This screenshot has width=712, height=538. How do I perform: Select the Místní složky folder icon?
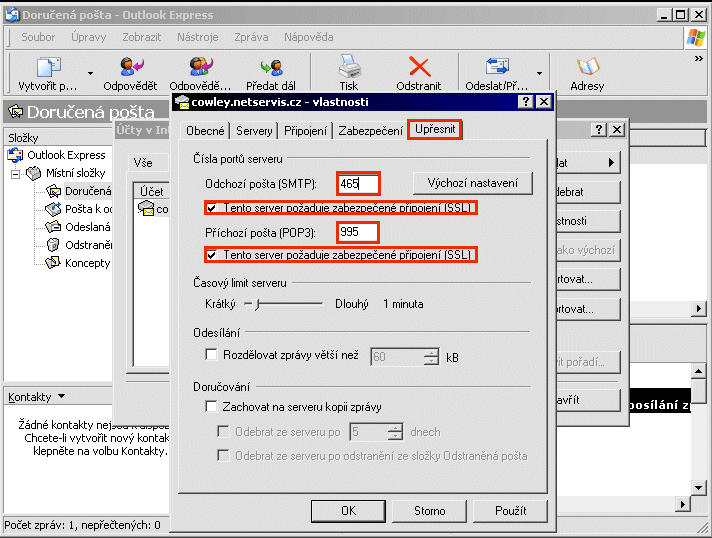[34, 173]
